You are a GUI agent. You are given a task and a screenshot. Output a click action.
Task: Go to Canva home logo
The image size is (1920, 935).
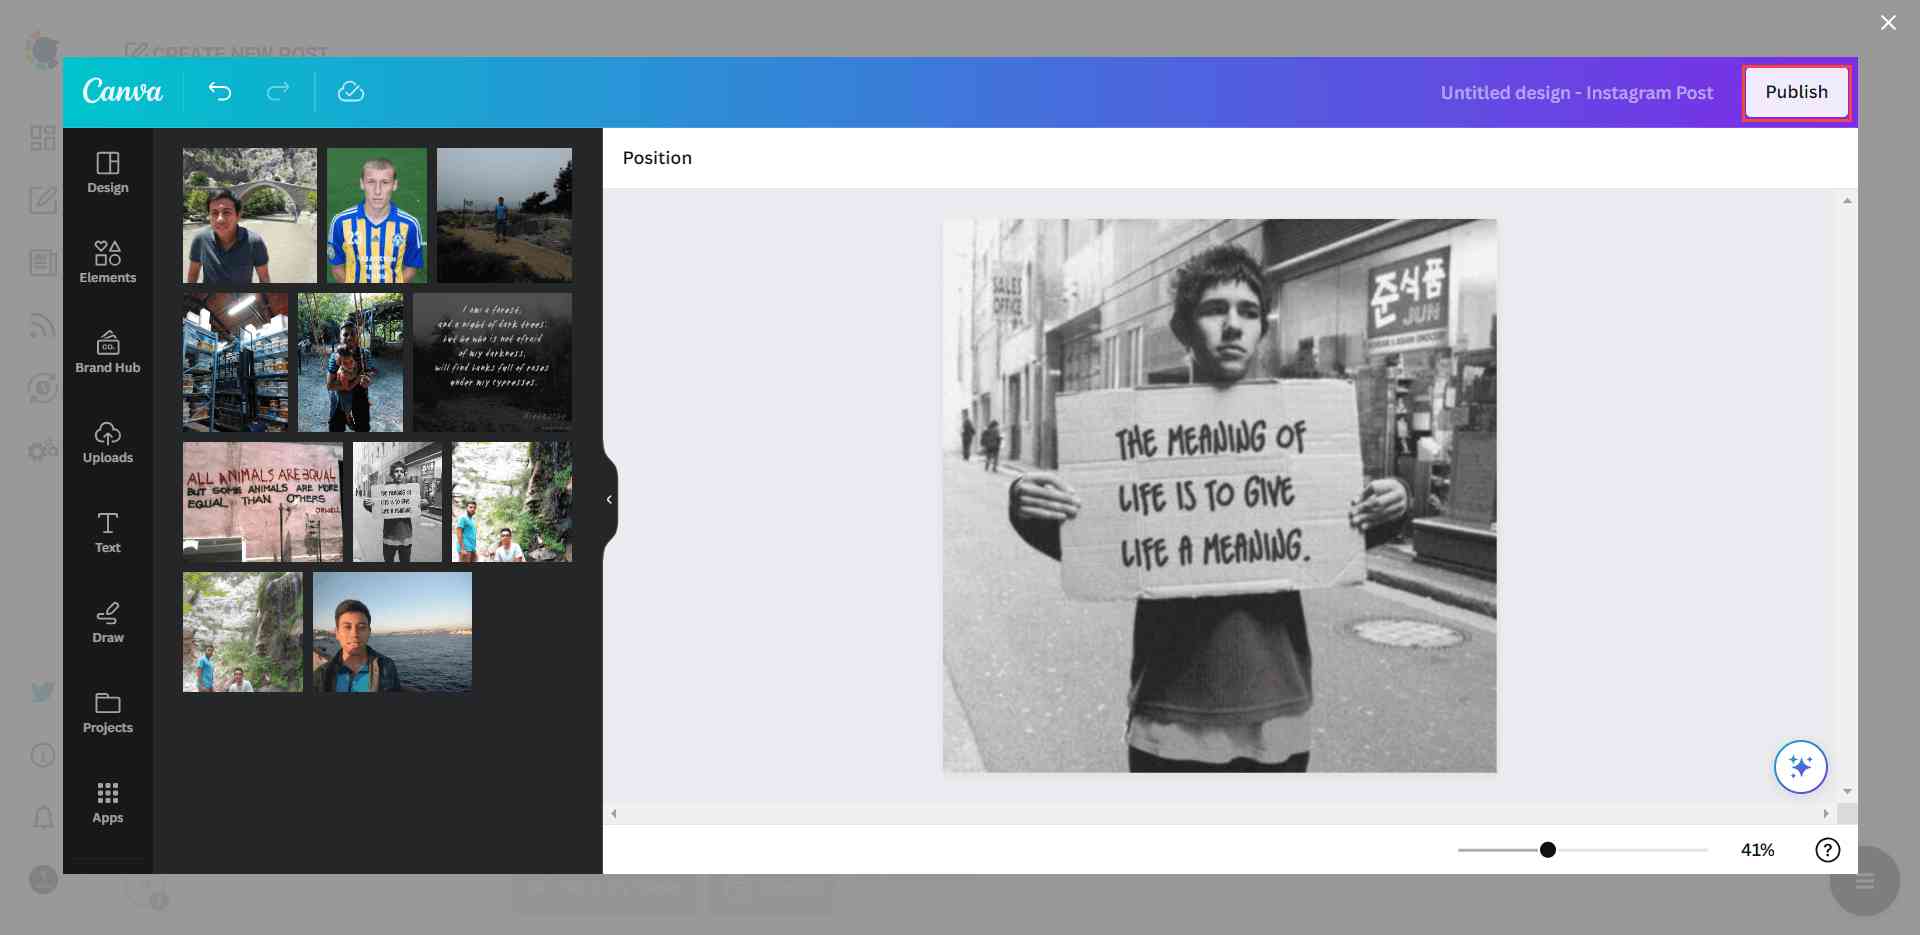pos(122,91)
